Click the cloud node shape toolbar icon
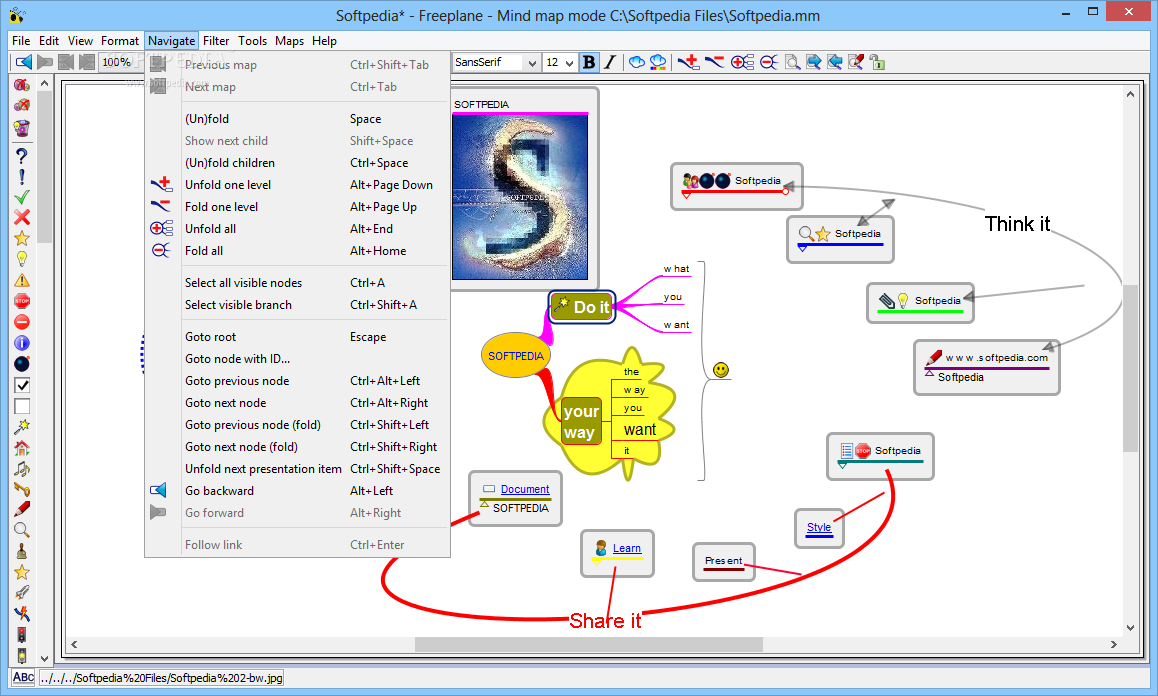The image size is (1158, 696). tap(637, 63)
